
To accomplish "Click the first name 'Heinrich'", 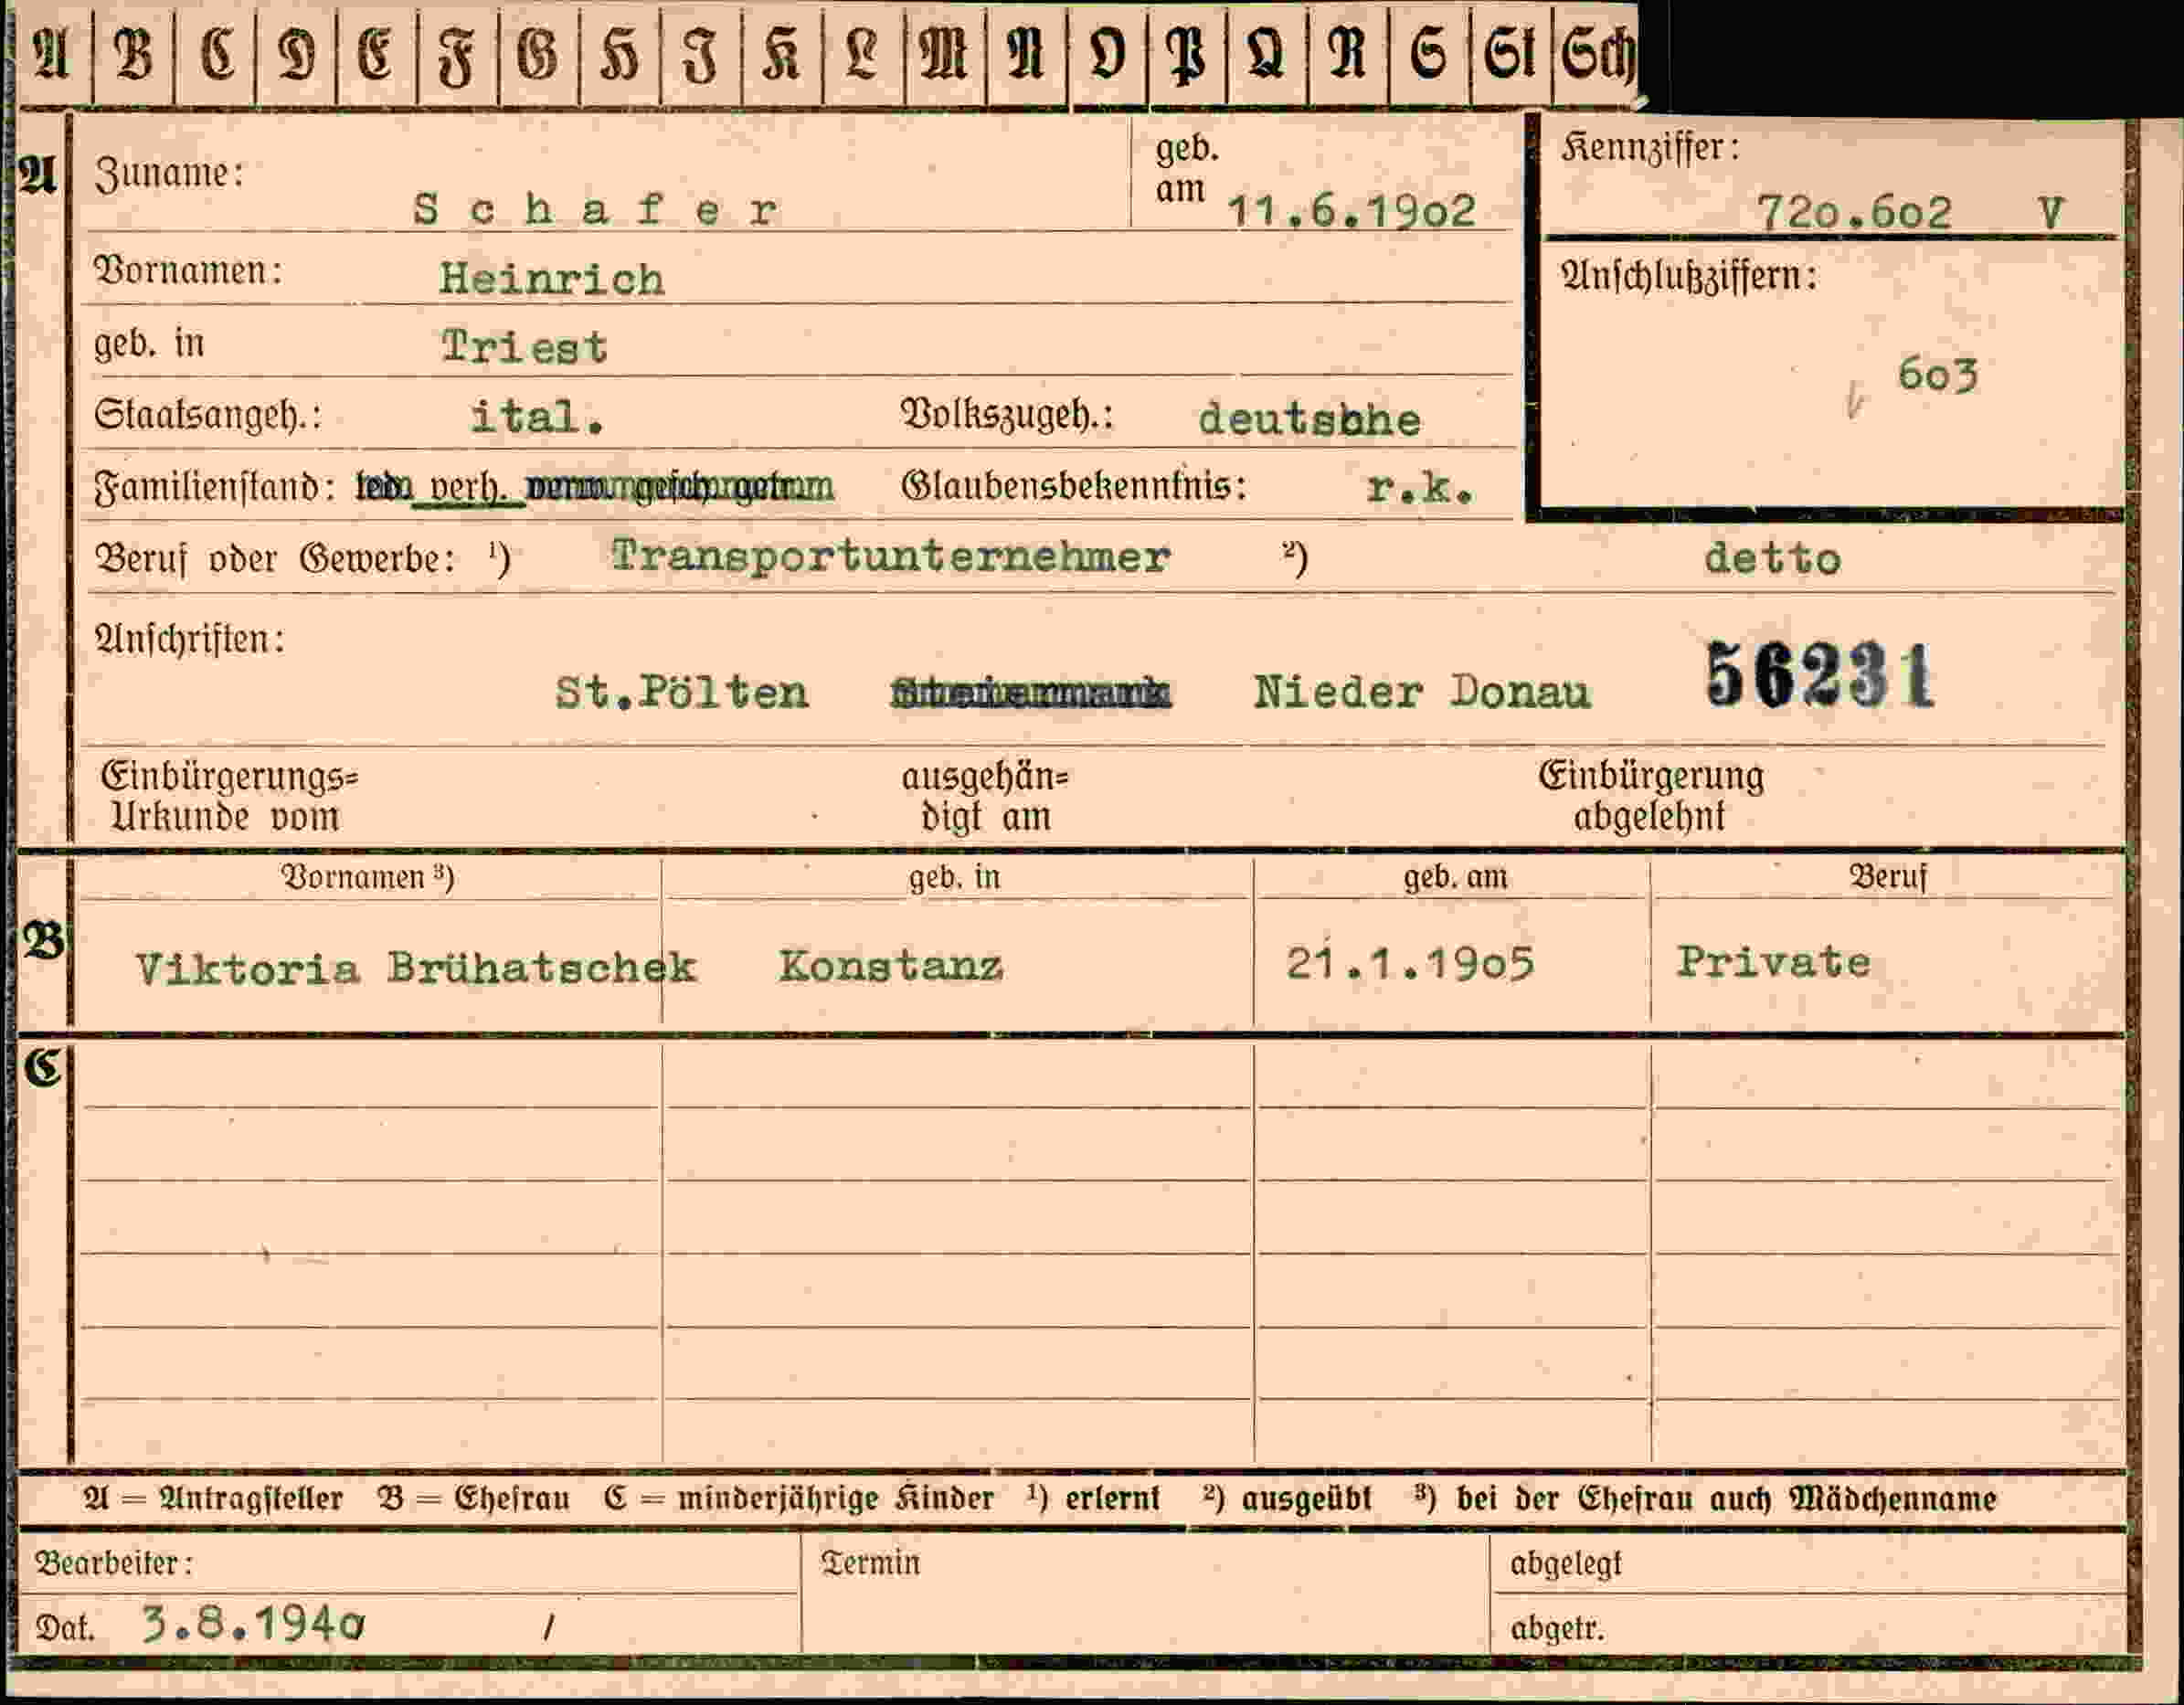I will pos(552,279).
